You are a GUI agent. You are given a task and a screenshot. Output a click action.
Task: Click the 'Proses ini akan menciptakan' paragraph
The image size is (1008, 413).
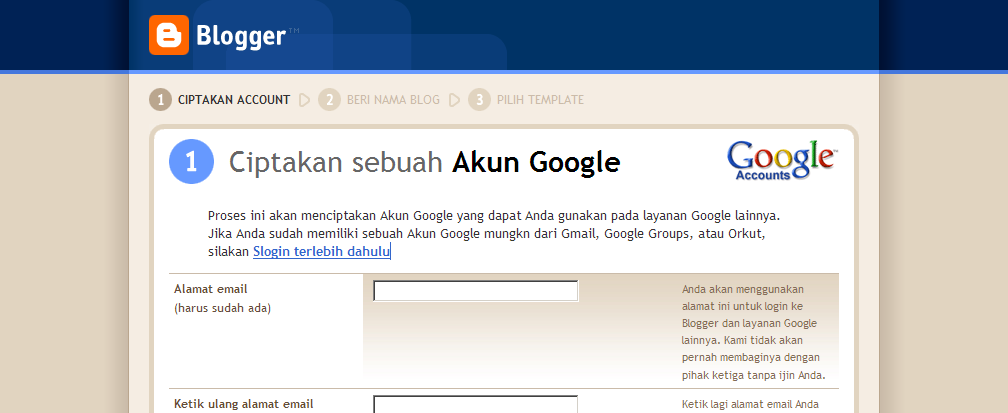[494, 233]
